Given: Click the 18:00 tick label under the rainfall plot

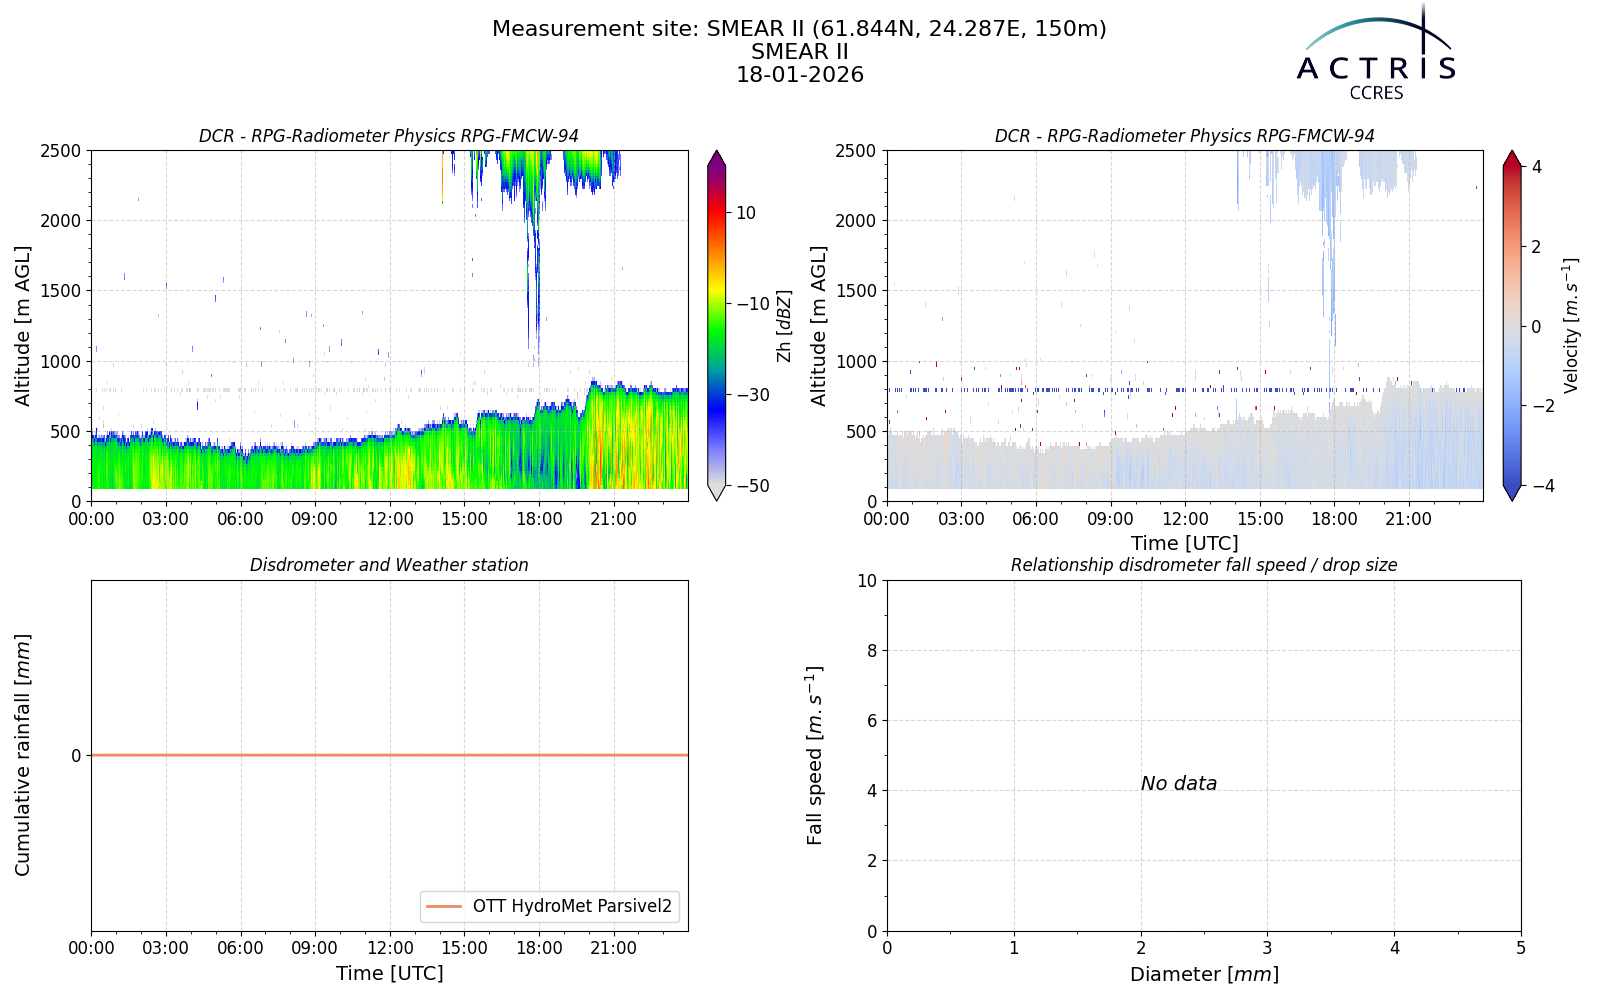Looking at the screenshot, I should (539, 948).
